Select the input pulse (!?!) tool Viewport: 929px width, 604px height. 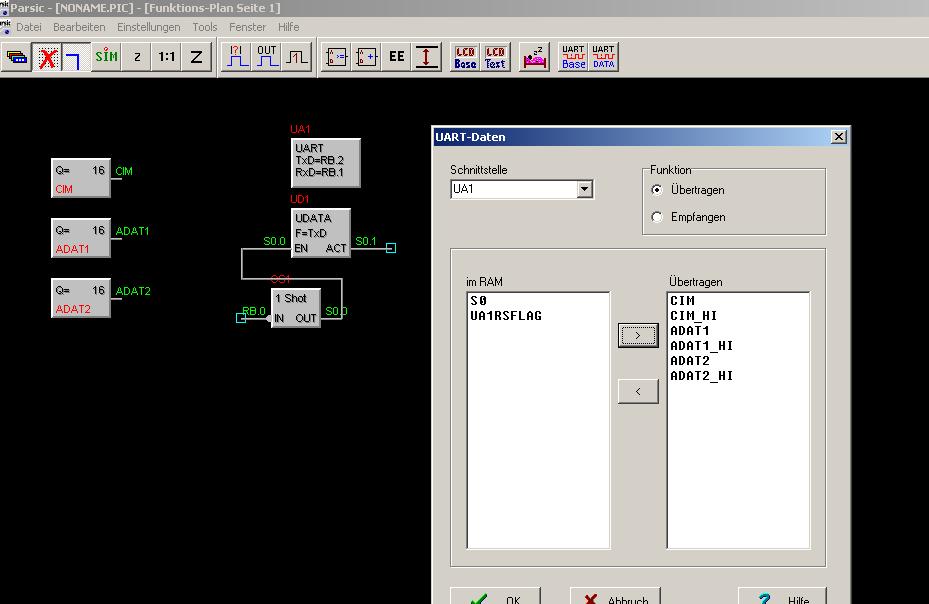tap(237, 57)
